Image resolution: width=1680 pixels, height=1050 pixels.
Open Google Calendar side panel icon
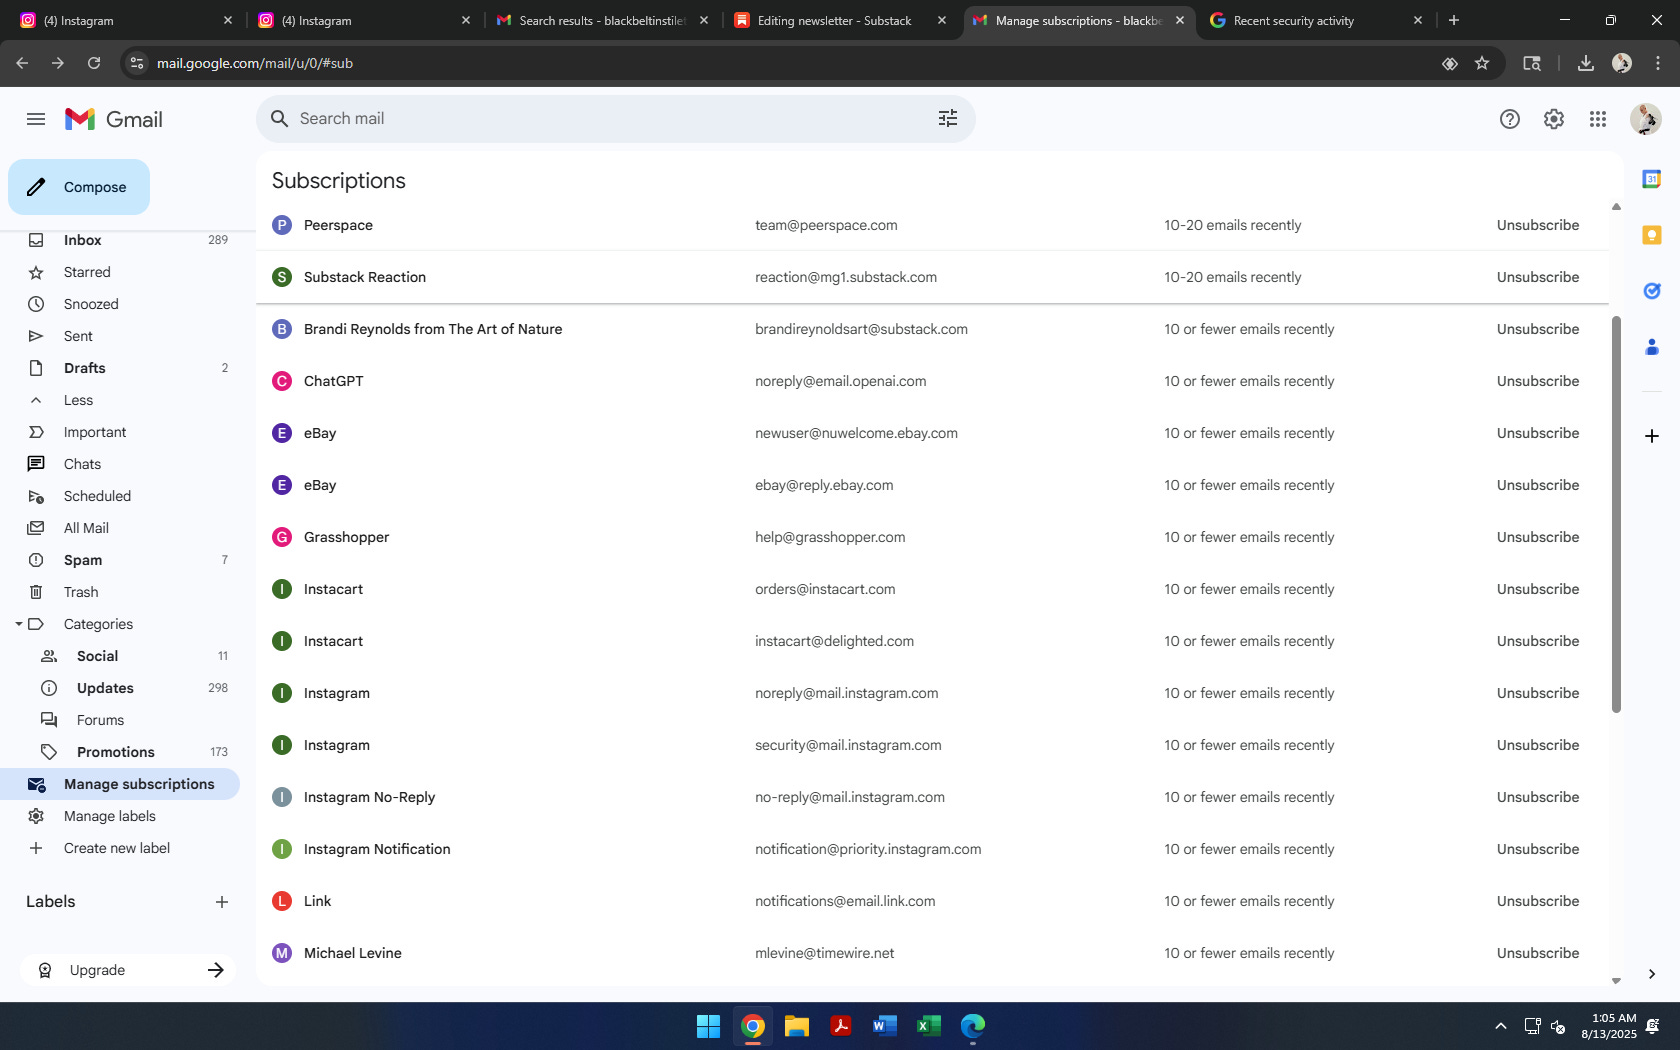[x=1652, y=179]
